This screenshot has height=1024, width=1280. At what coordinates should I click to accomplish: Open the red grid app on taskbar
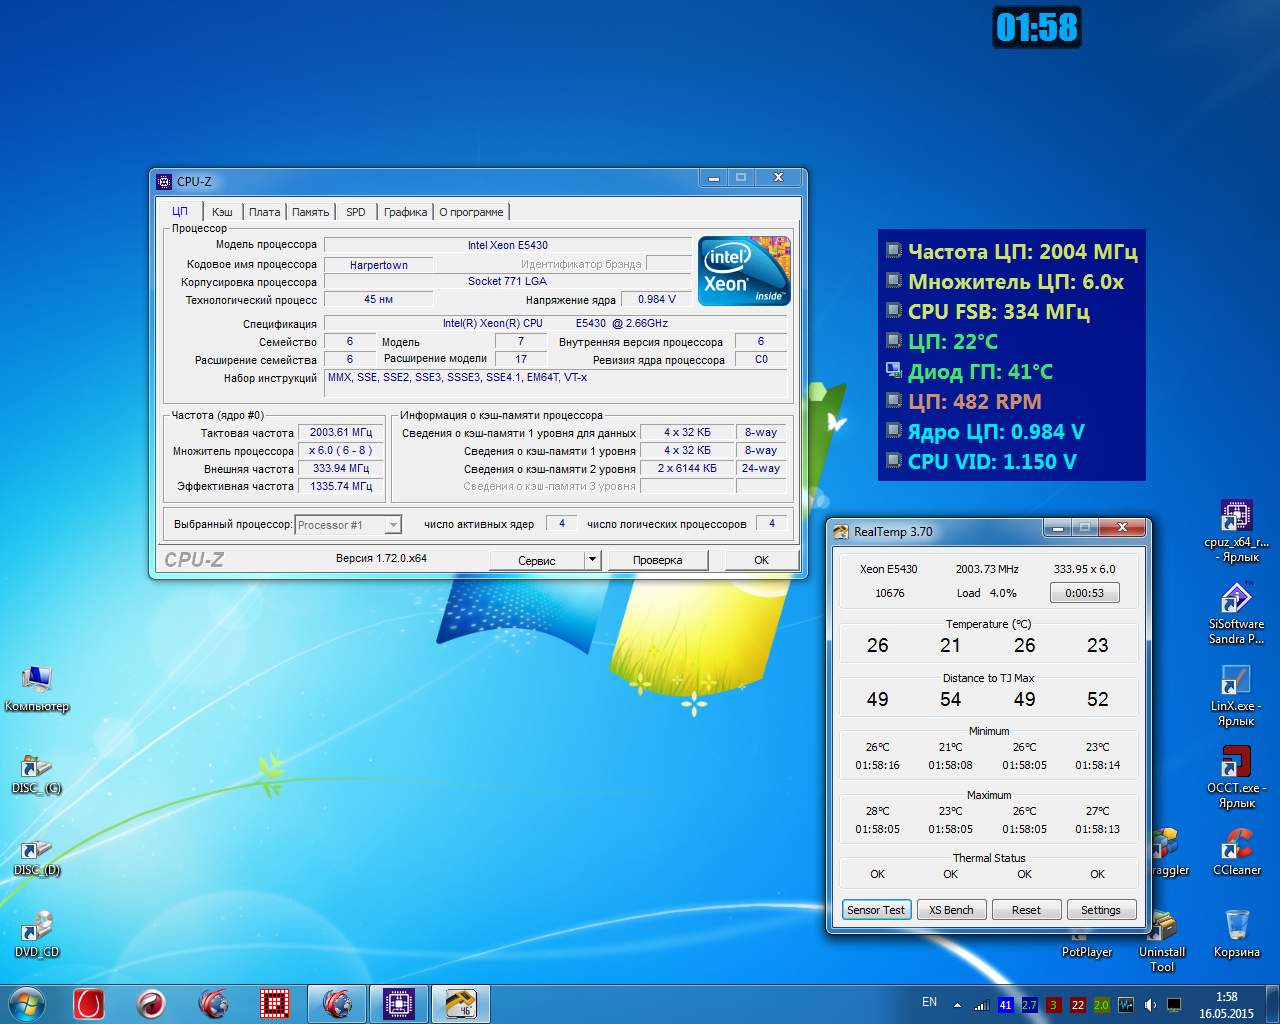275,1003
